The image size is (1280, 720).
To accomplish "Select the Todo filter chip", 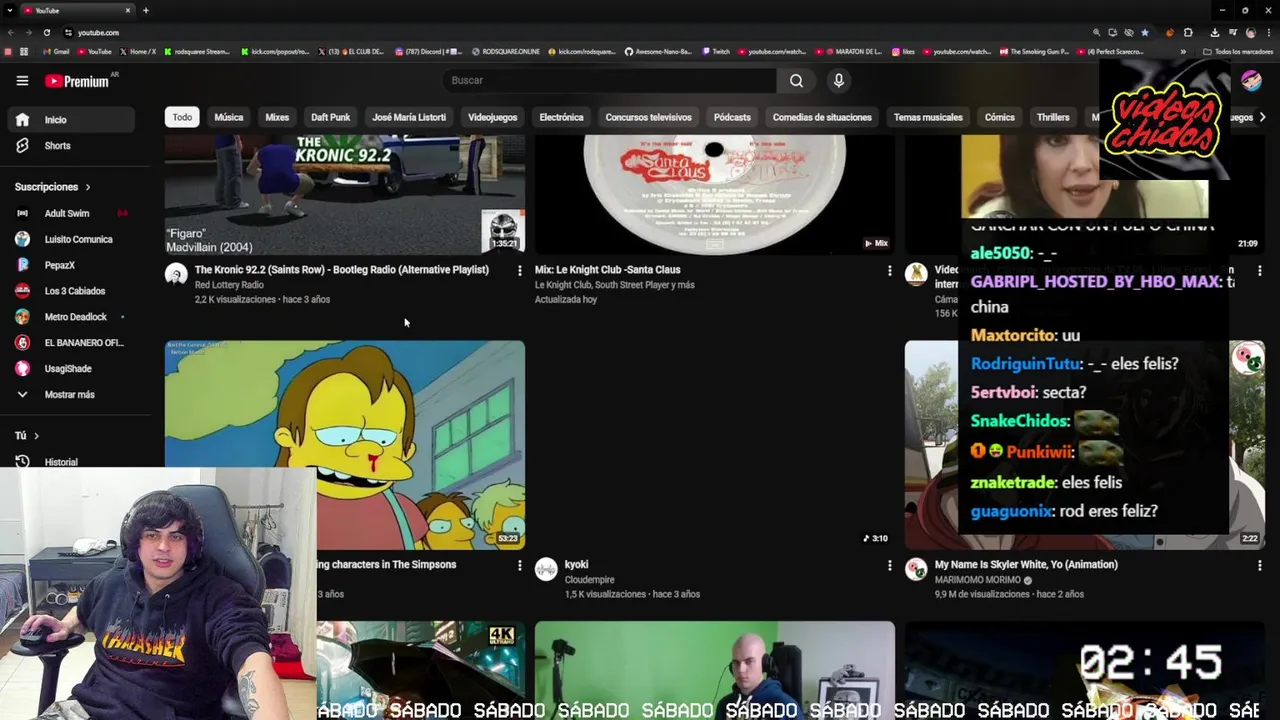I will click(182, 117).
